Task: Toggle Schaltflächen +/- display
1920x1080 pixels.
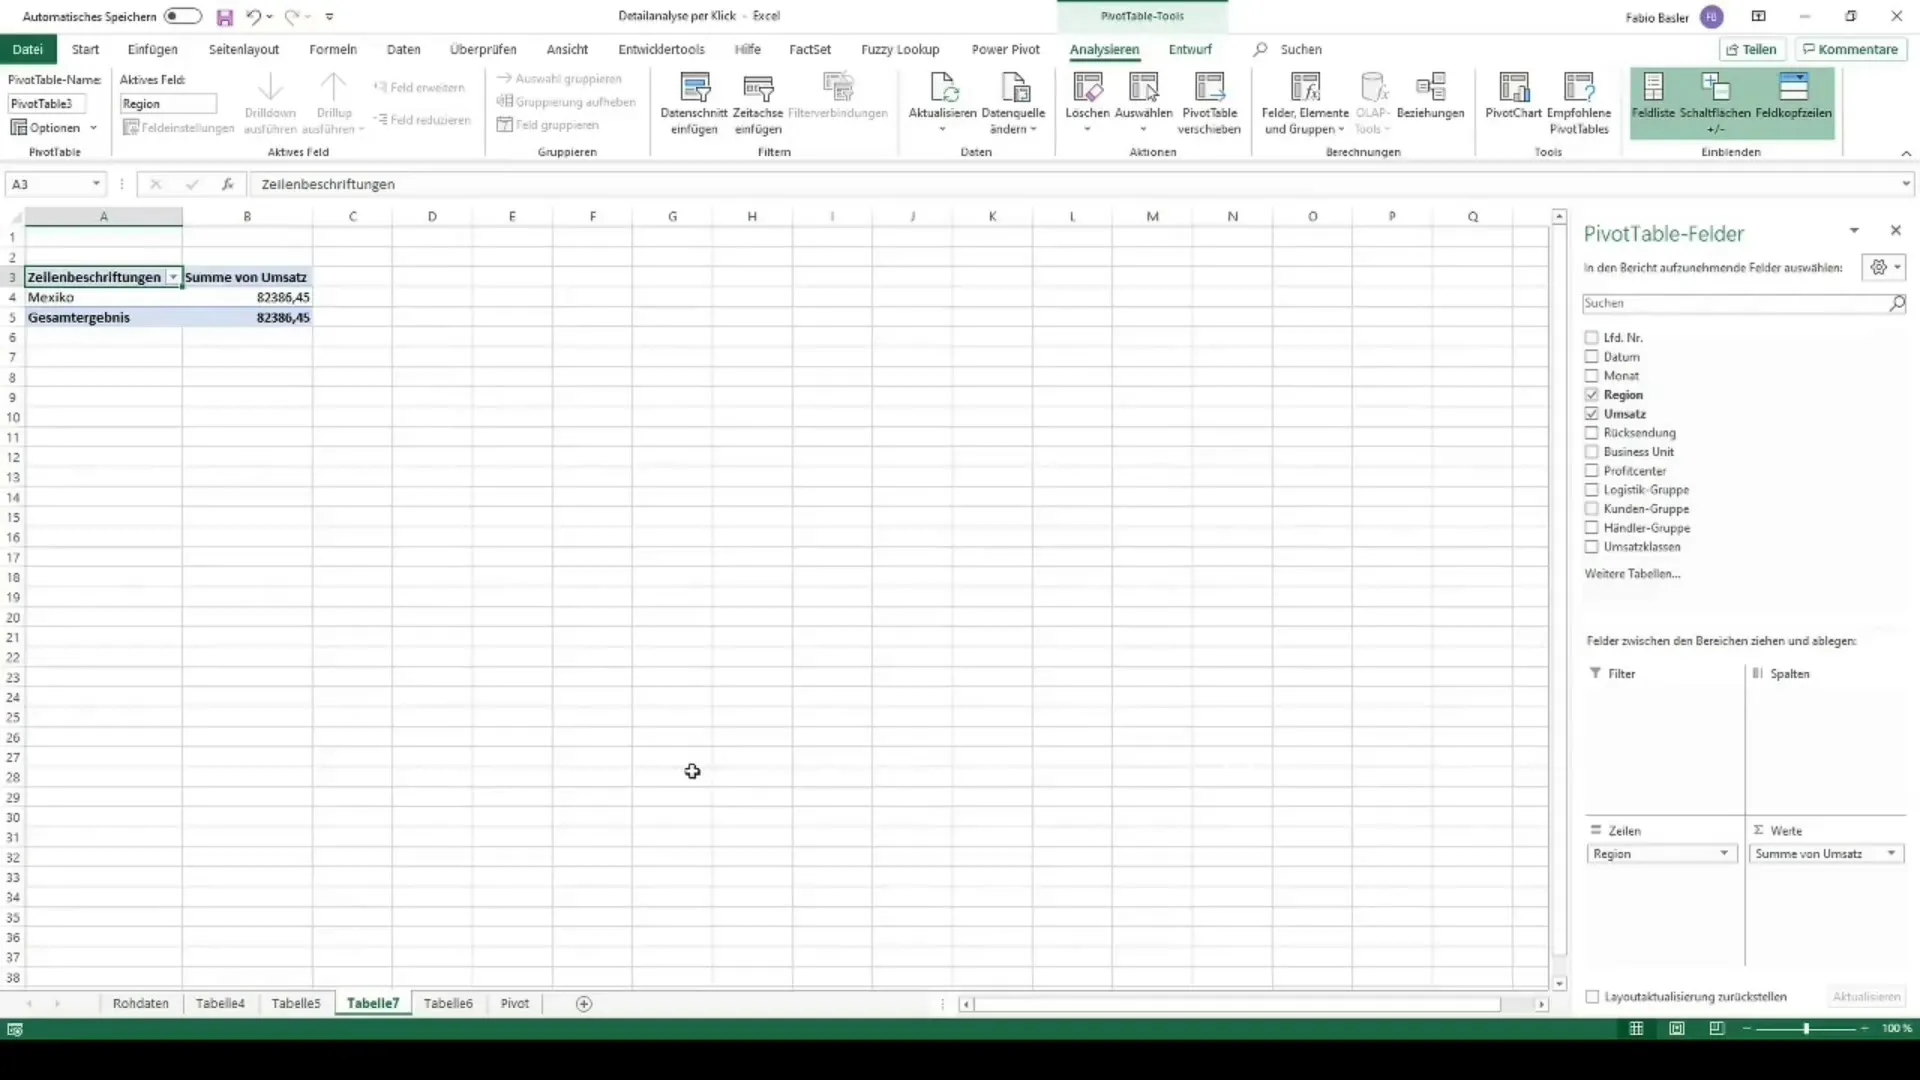Action: click(1715, 103)
